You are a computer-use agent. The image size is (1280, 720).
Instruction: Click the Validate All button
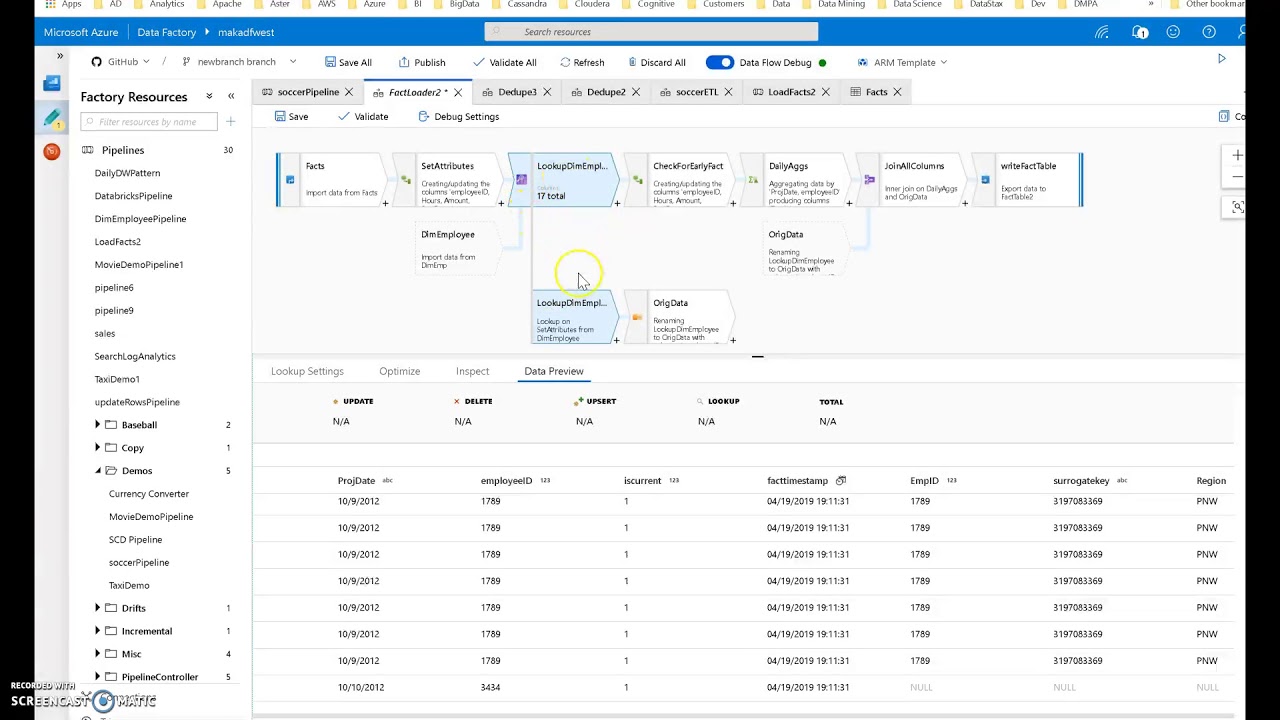(505, 63)
